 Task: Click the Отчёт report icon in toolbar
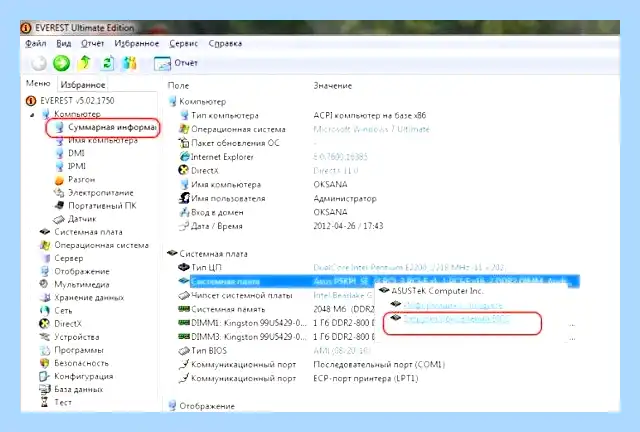tap(162, 63)
